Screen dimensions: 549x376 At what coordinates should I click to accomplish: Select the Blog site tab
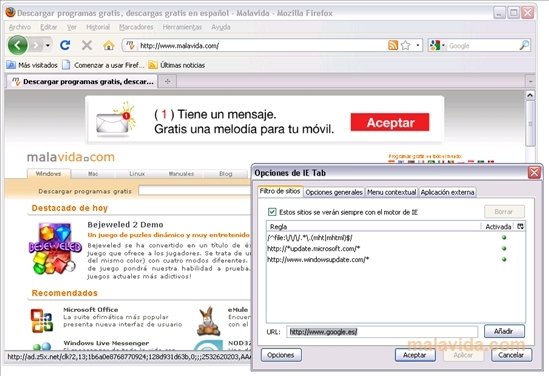click(225, 174)
